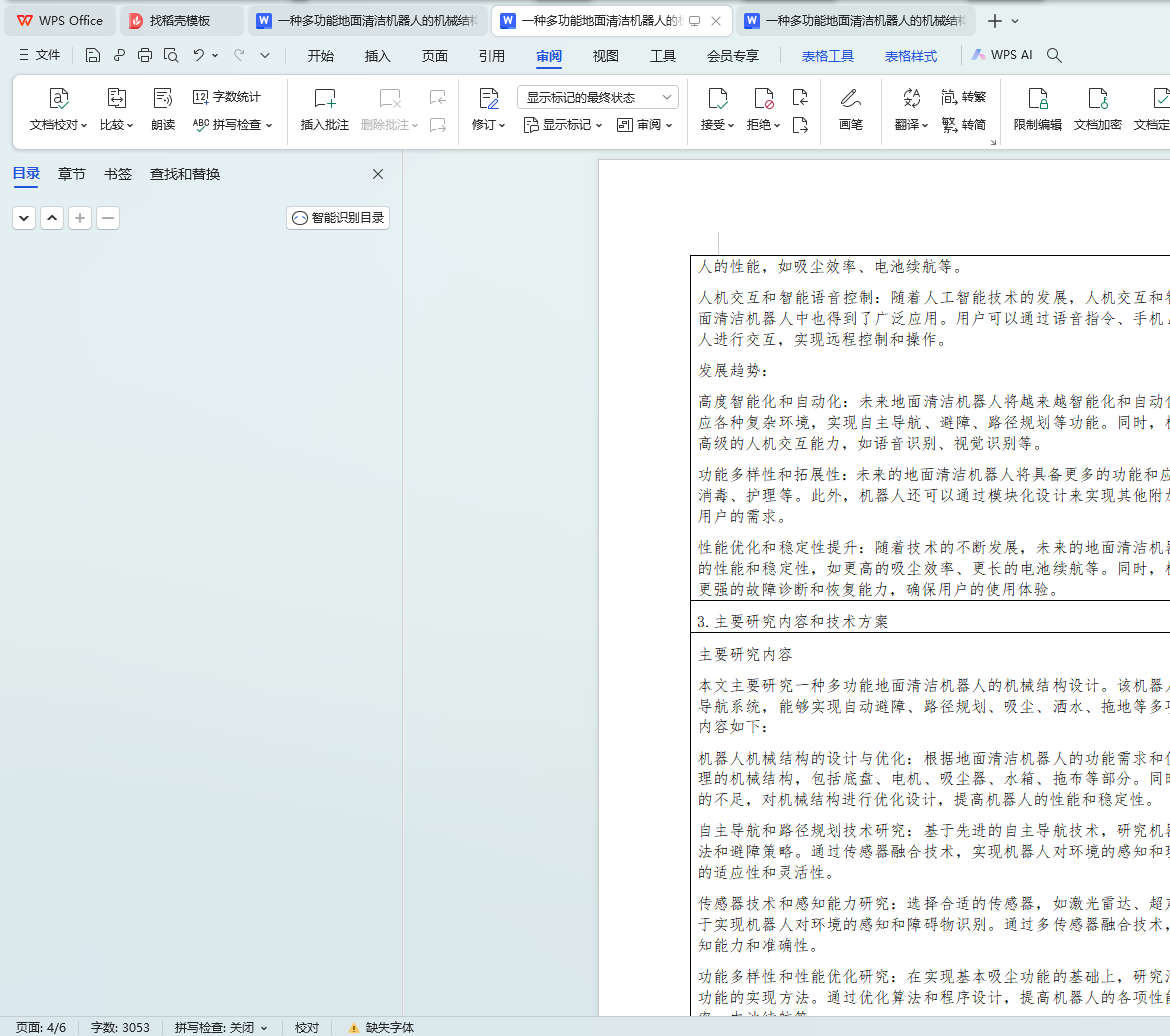1170x1036 pixels.
Task: Switch to the 页面 ribbon tab
Action: tap(434, 56)
